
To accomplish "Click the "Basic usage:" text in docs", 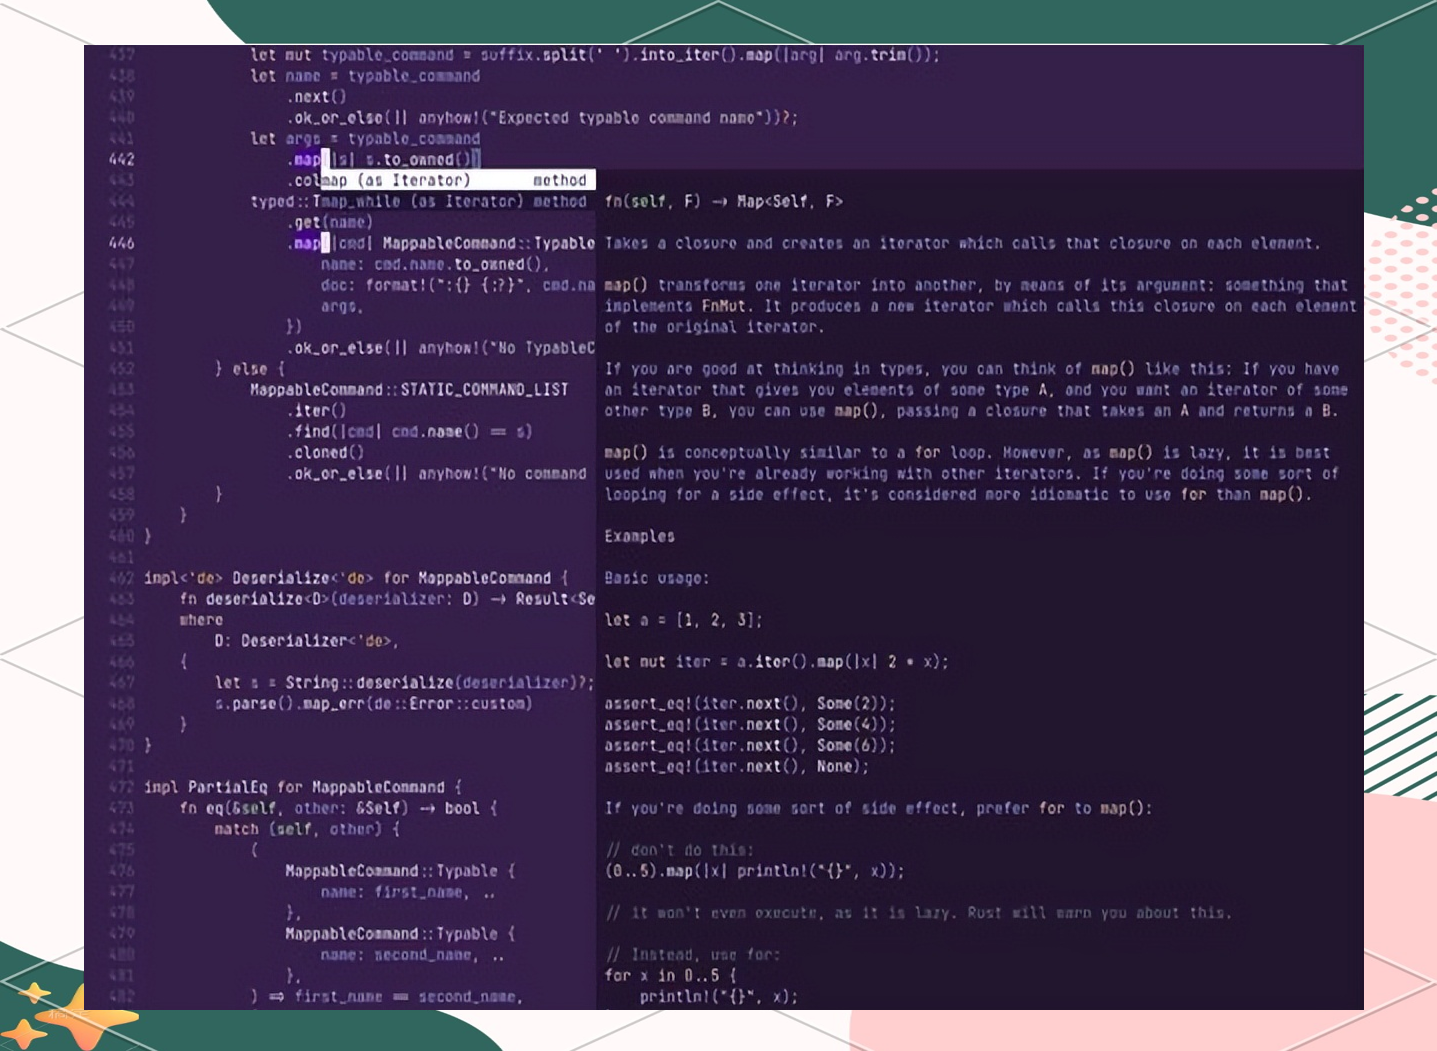I will [657, 578].
